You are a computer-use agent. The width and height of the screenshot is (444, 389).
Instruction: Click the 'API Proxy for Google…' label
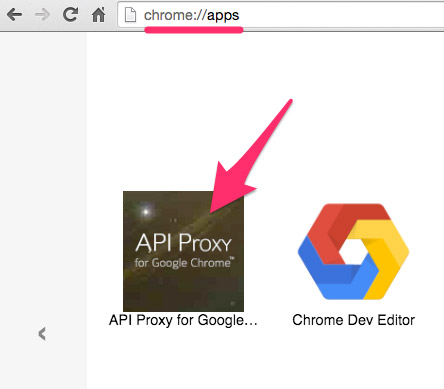click(x=183, y=320)
